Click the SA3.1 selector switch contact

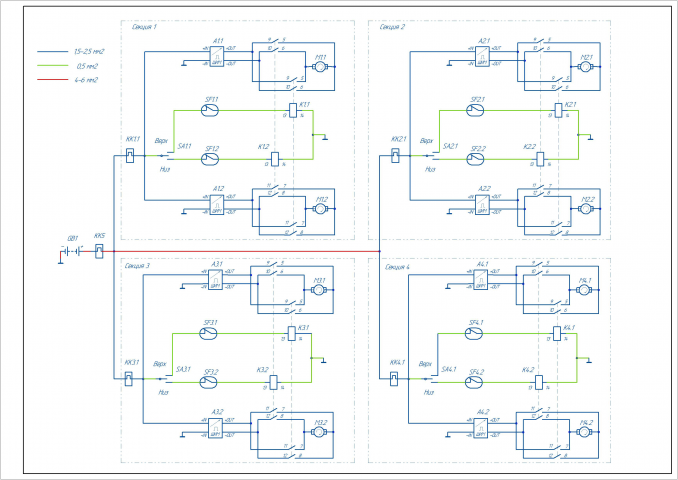[165, 379]
